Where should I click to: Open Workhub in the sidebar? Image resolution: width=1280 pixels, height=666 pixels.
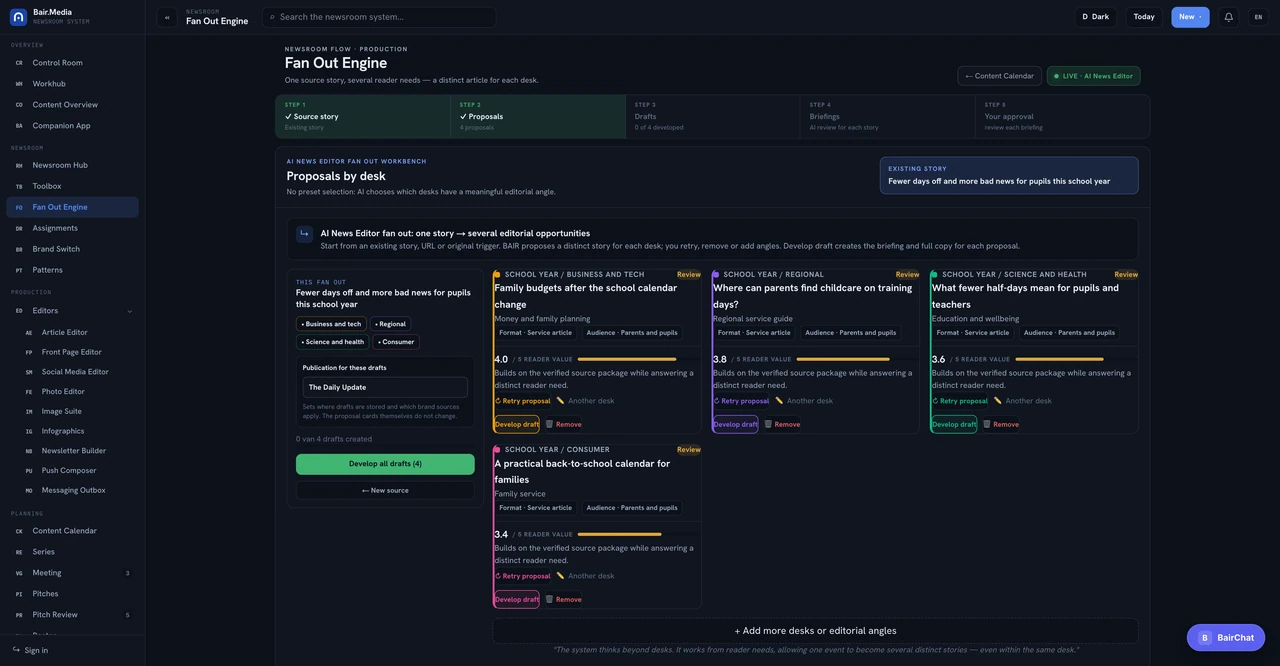pyautogui.click(x=72, y=84)
